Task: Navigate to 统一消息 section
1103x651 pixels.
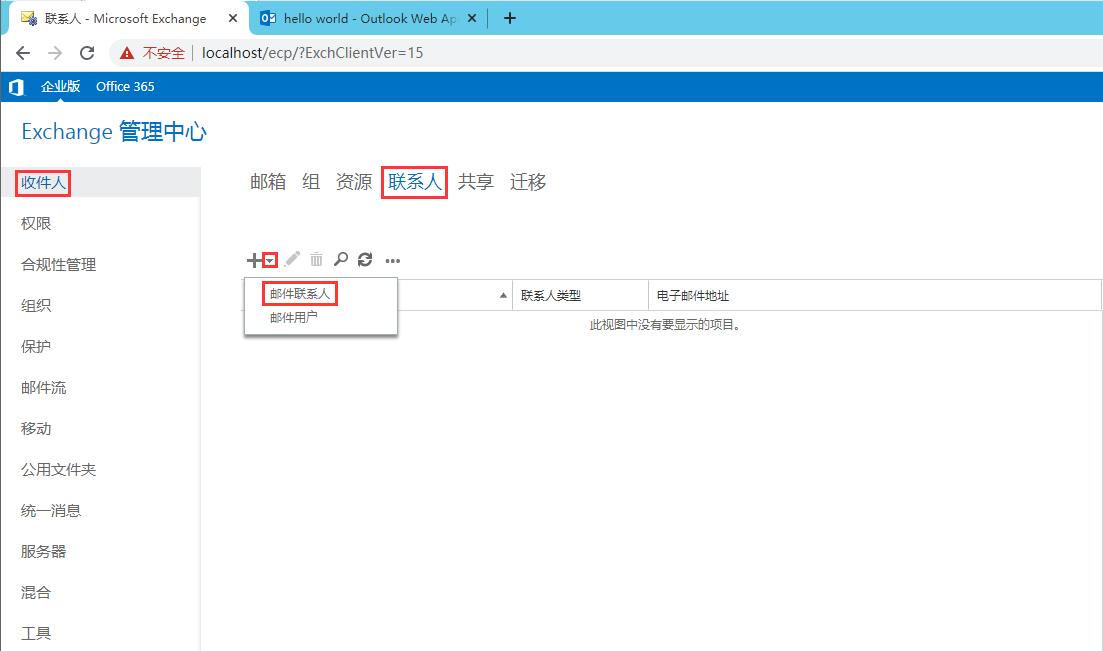Action: point(51,510)
